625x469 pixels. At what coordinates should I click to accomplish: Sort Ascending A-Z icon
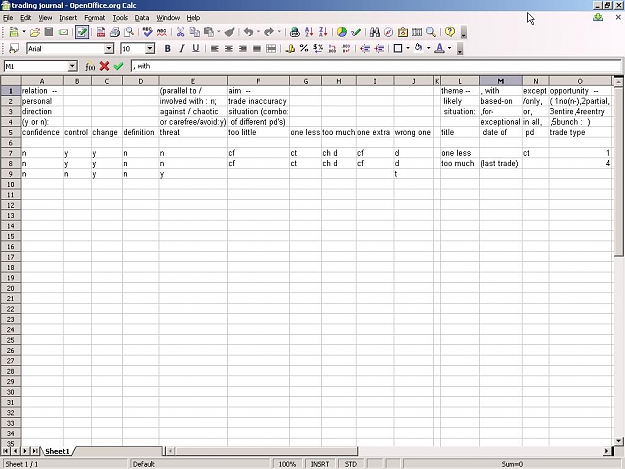pyautogui.click(x=309, y=32)
